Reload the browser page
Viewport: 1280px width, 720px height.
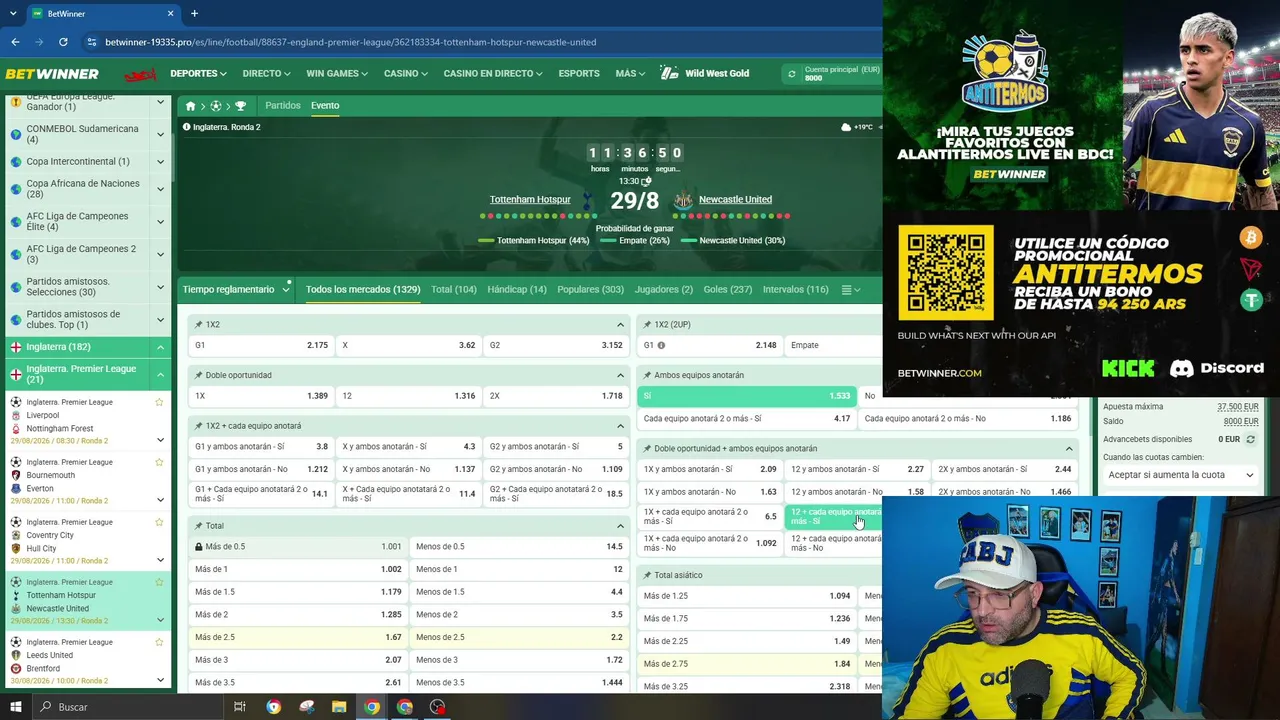point(63,42)
